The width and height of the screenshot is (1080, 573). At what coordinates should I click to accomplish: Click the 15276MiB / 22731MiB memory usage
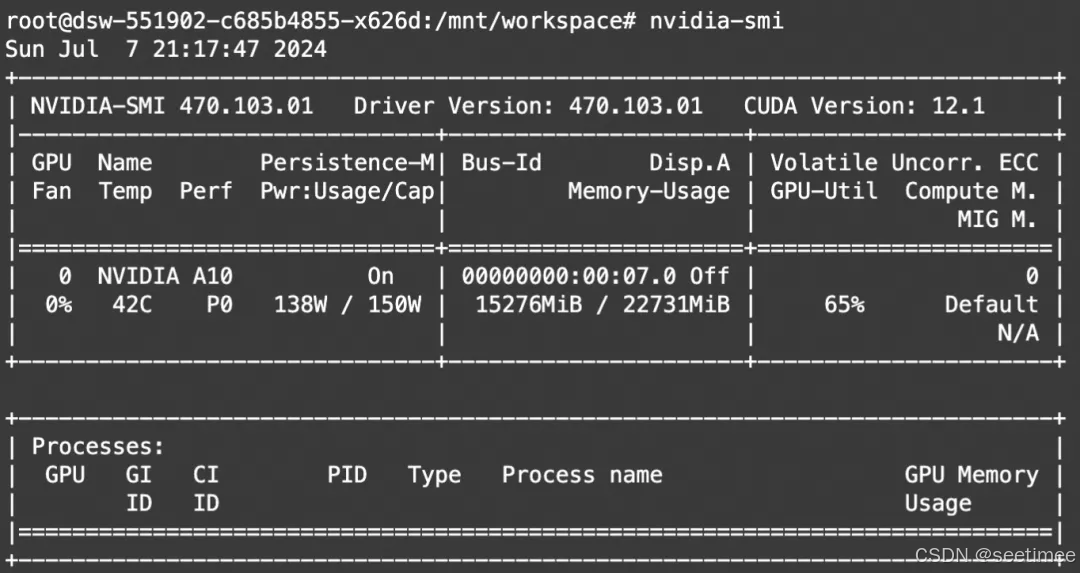click(602, 304)
